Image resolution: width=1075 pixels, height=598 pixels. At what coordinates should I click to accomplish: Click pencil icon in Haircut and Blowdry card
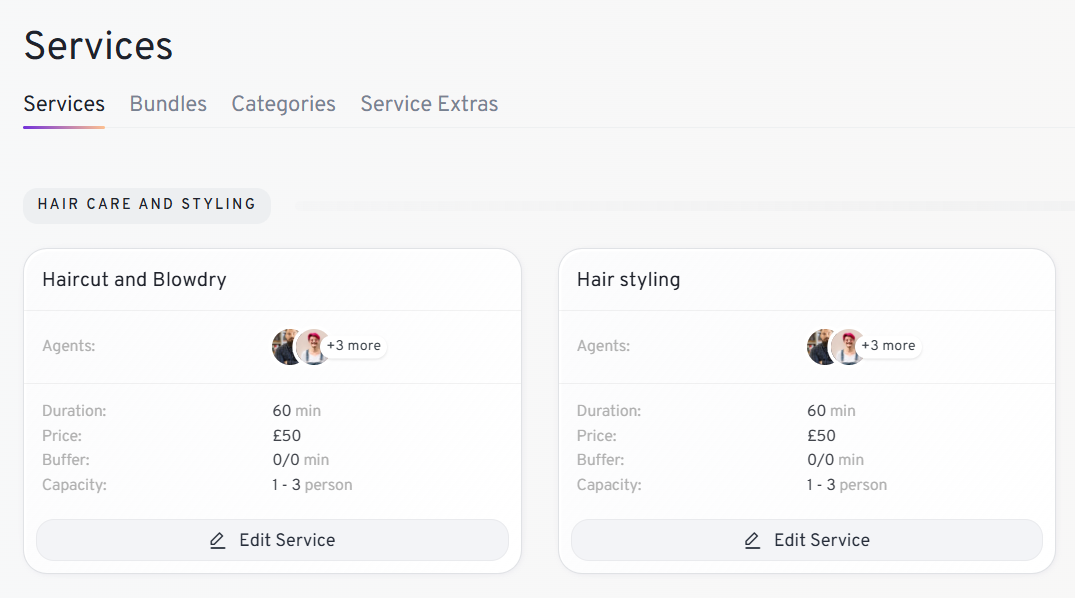pos(217,541)
